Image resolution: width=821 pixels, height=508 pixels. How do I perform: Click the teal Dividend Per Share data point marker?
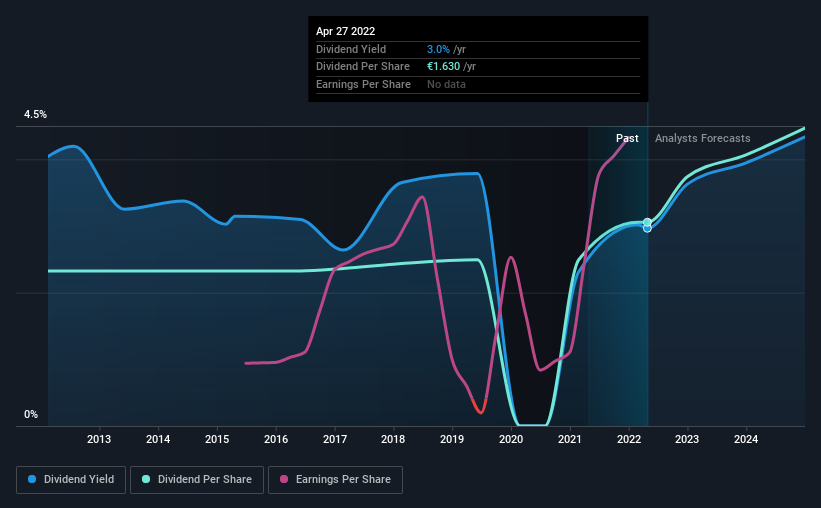point(647,222)
